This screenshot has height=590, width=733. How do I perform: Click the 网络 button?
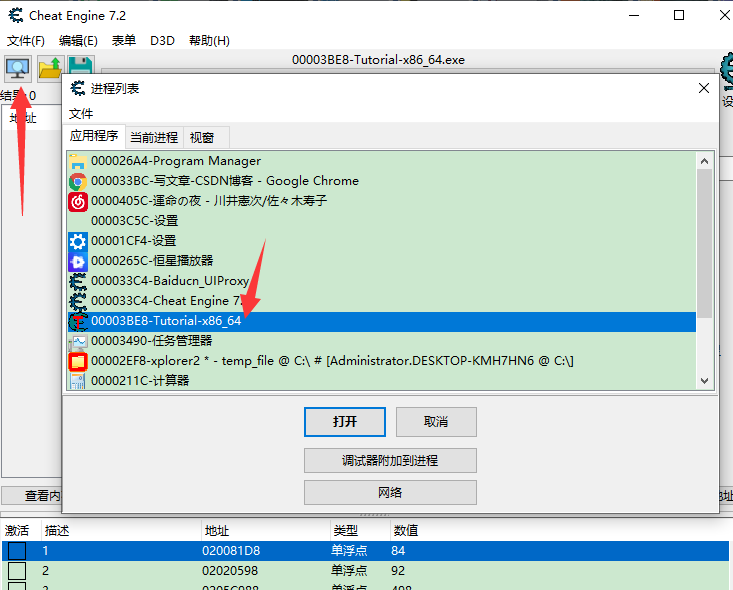pos(390,492)
